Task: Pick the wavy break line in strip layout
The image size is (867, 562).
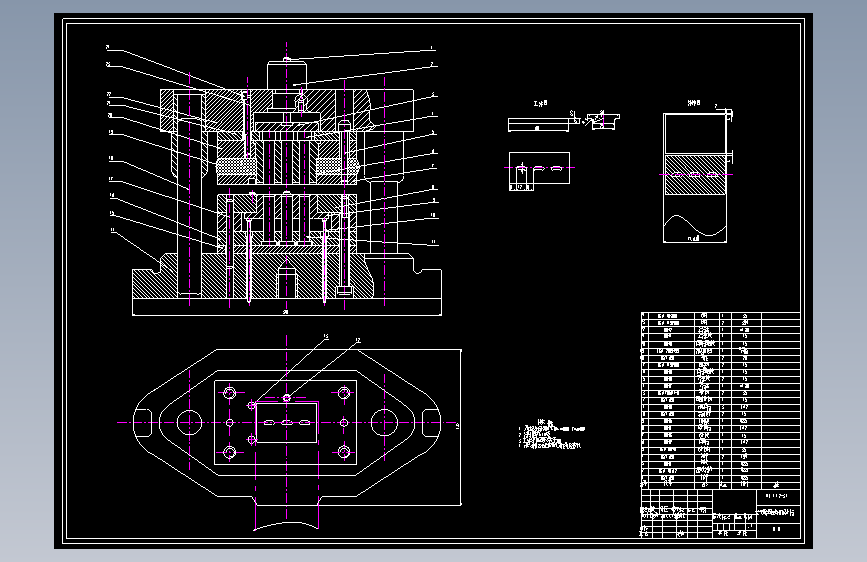Action: 695,226
